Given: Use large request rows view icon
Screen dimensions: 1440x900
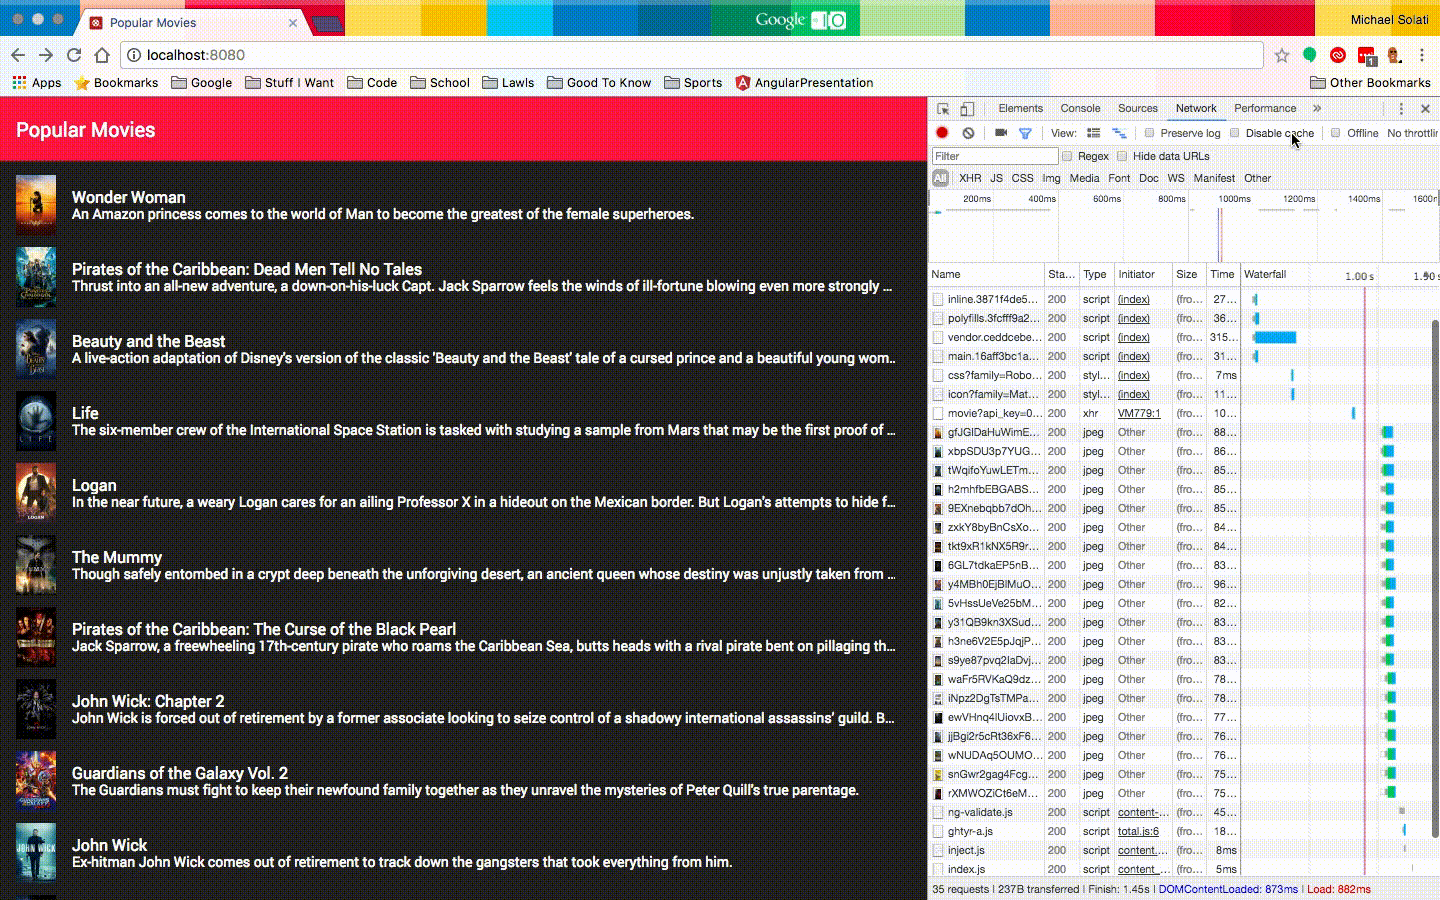Looking at the screenshot, I should 1094,133.
